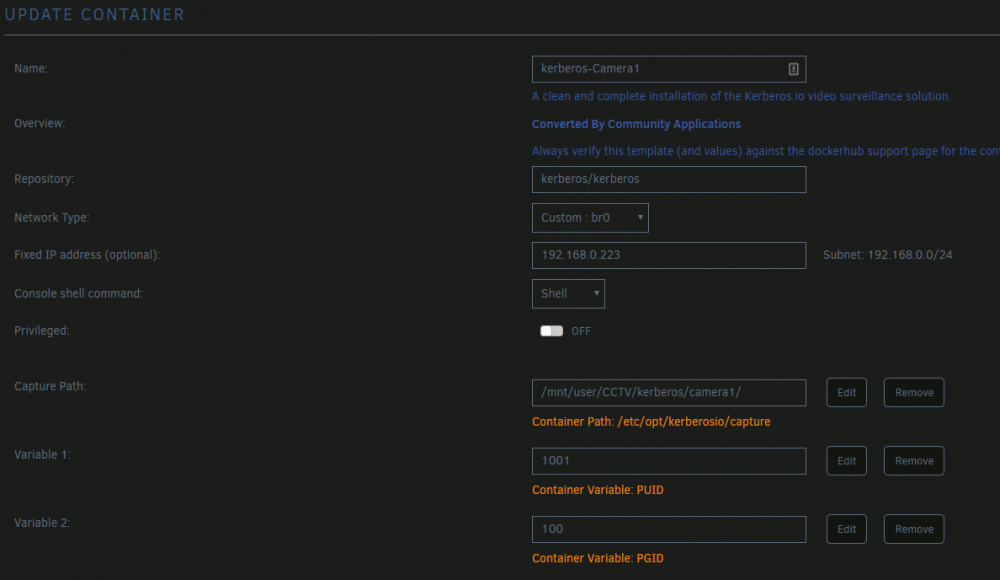Open the Network Type dropdown
Image resolution: width=1000 pixels, height=580 pixels.
coord(590,218)
